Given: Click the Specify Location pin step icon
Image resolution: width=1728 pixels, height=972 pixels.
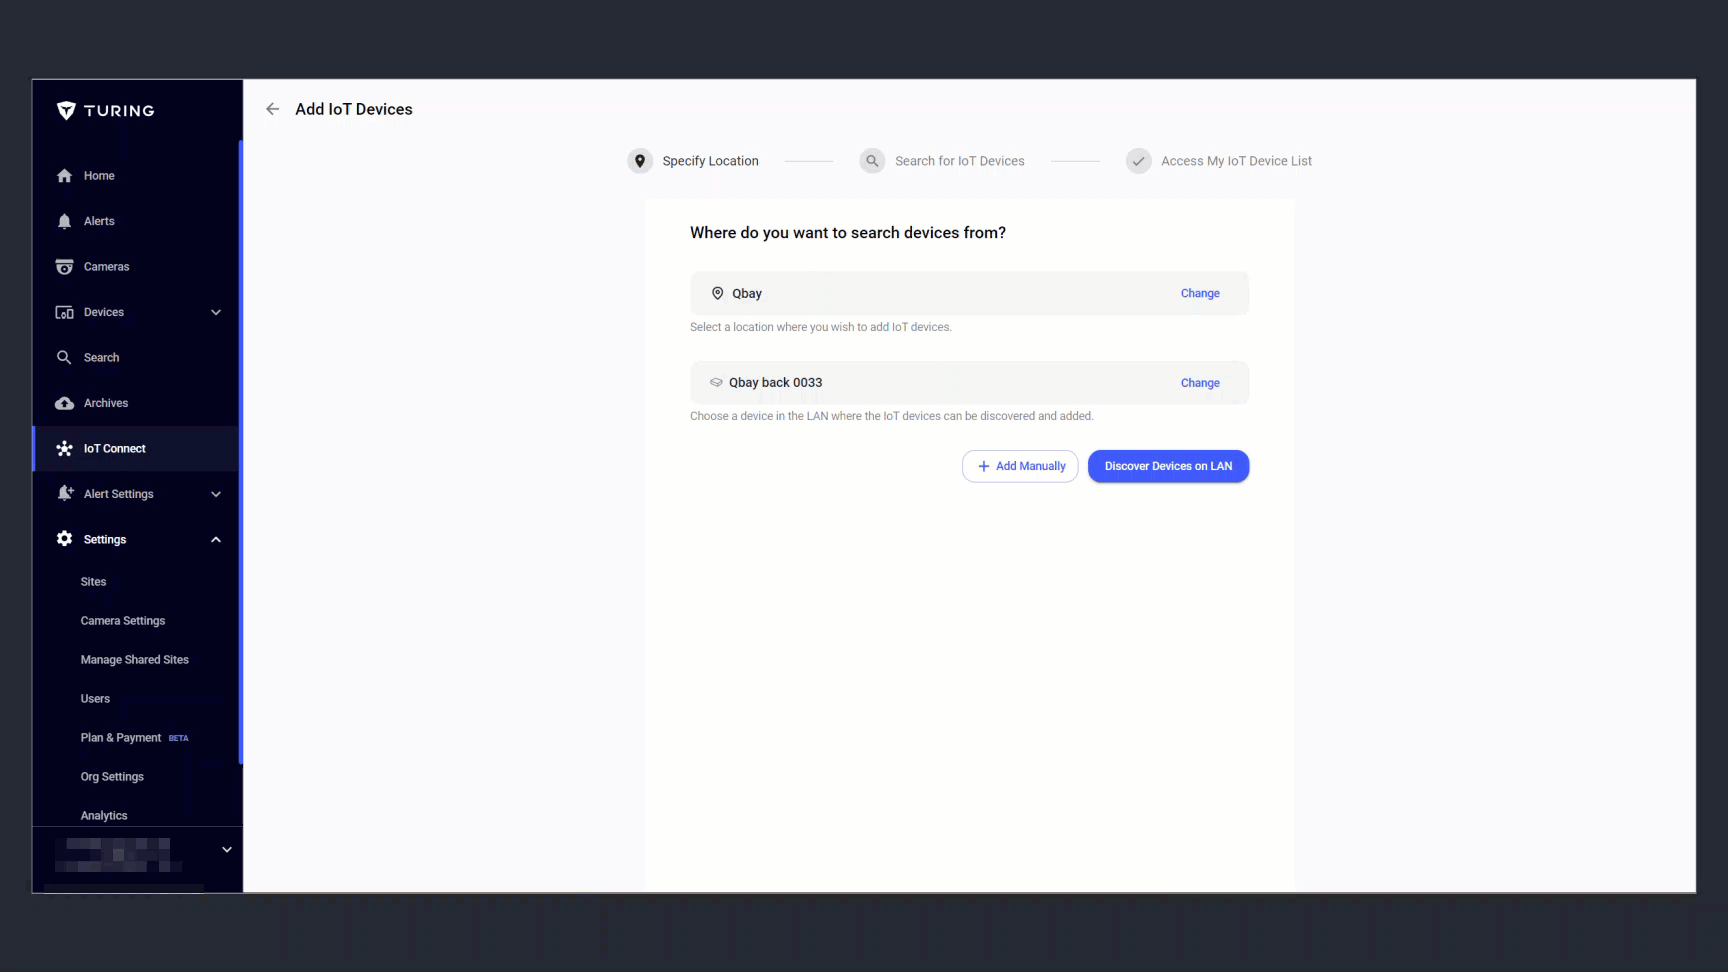Looking at the screenshot, I should [x=640, y=161].
